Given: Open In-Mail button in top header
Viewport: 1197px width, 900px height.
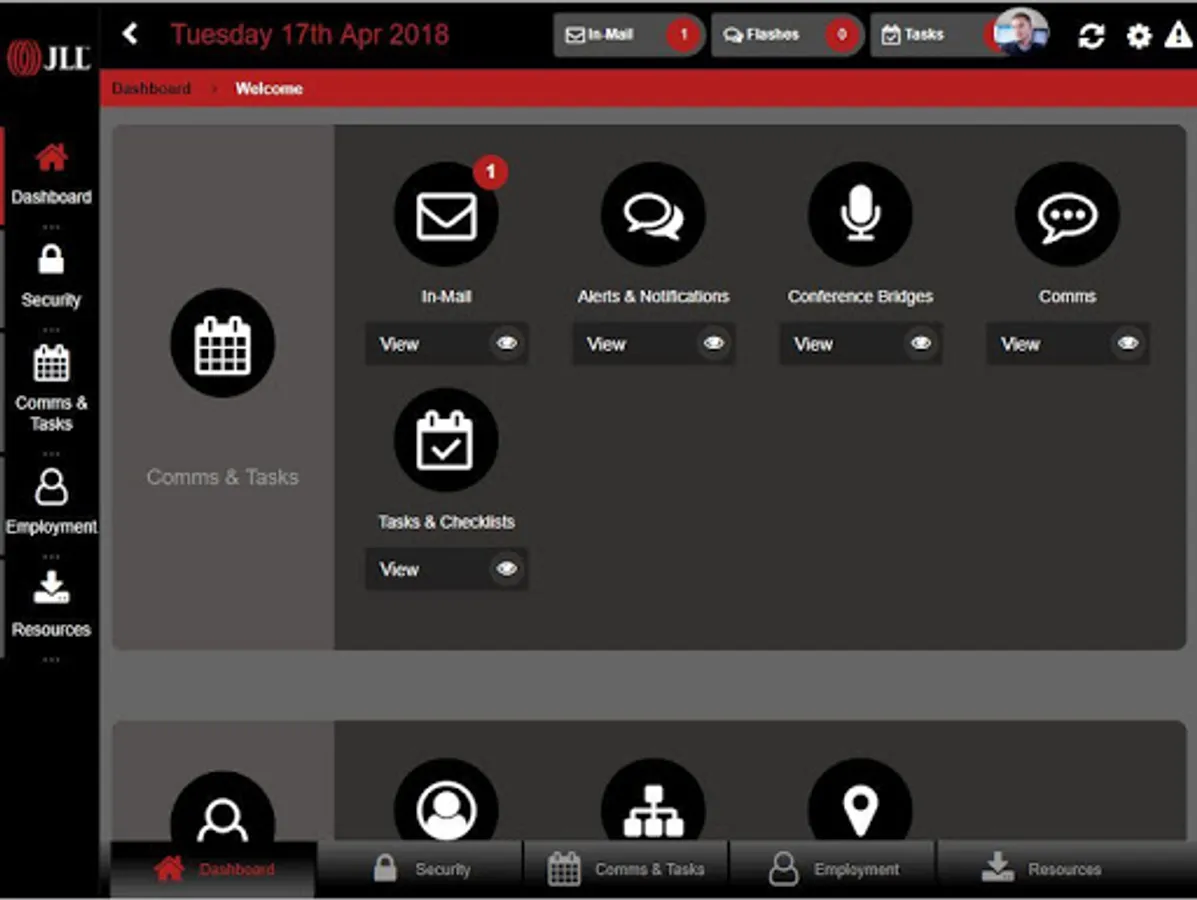Looking at the screenshot, I should click(x=628, y=34).
